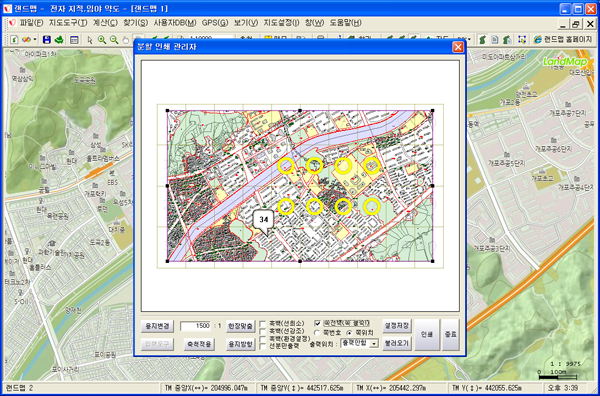Click the 개포주공7단지 label on background map
The image size is (600, 396).
pos(567,113)
